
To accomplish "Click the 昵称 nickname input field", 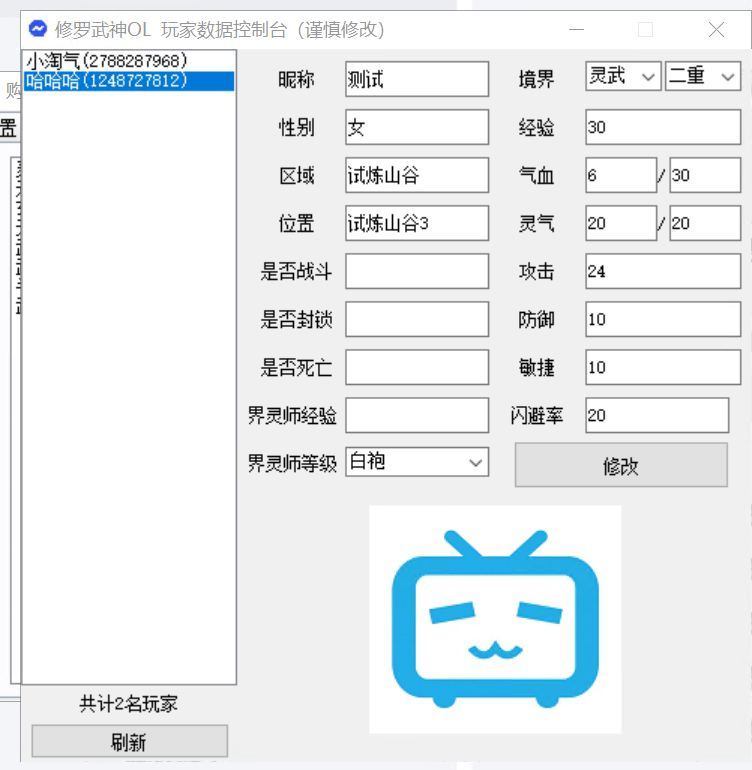I will tap(417, 80).
